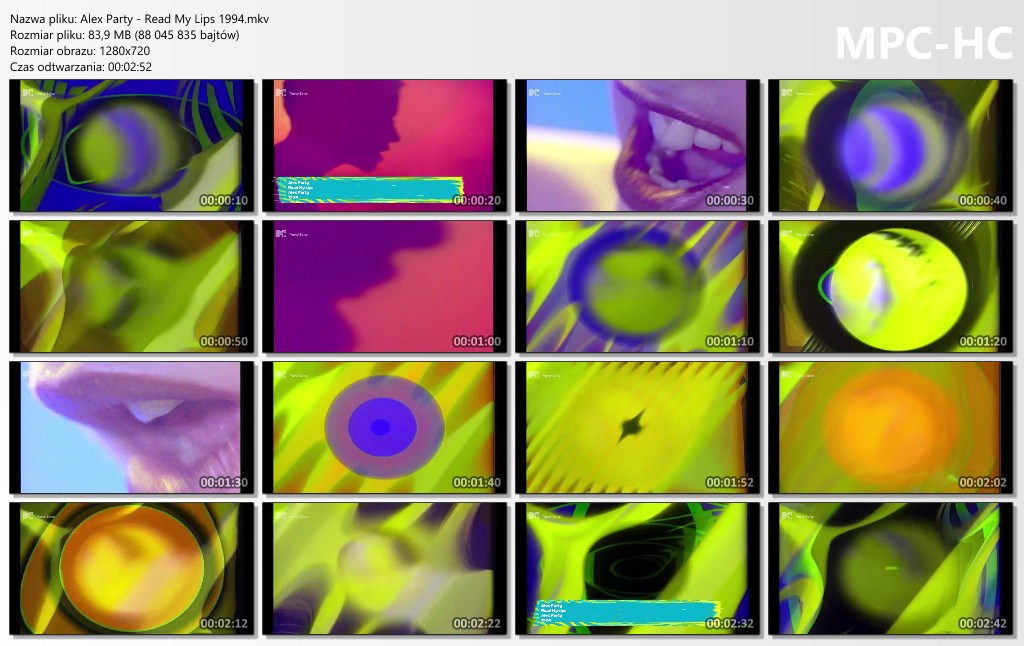
Task: Select the thumbnail at 00:00:10
Action: (131, 146)
